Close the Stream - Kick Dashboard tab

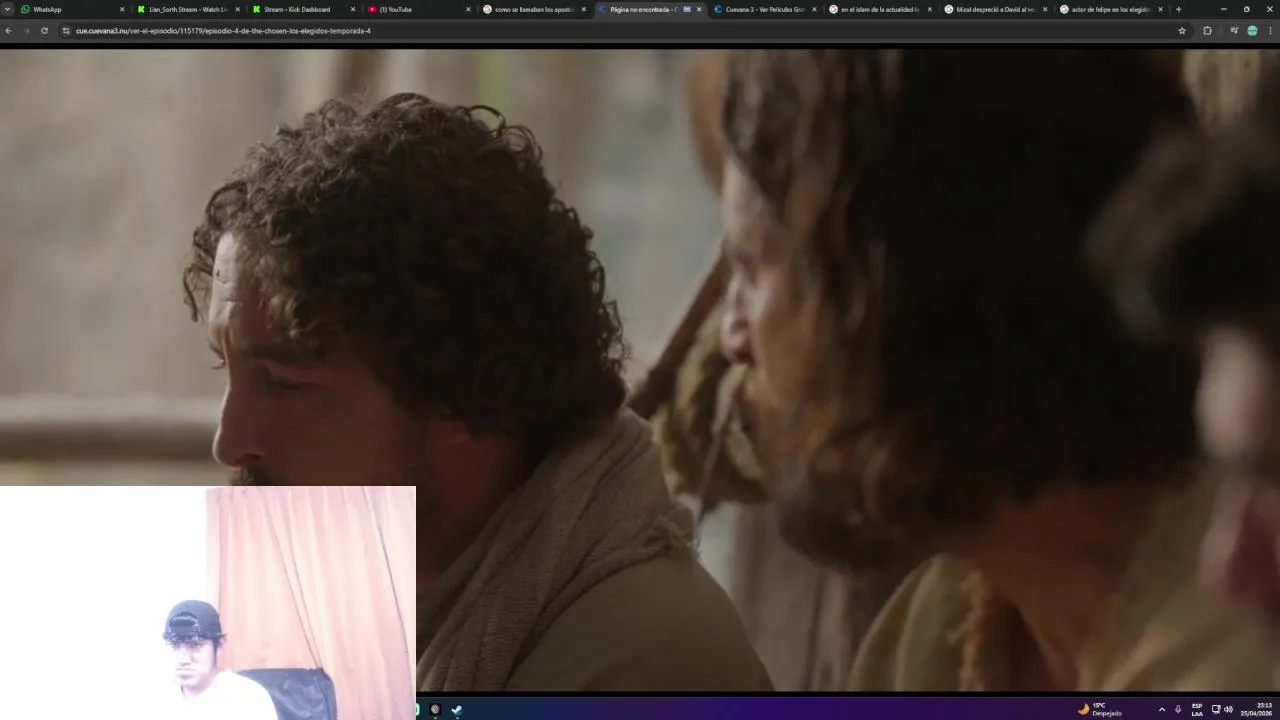click(x=352, y=9)
